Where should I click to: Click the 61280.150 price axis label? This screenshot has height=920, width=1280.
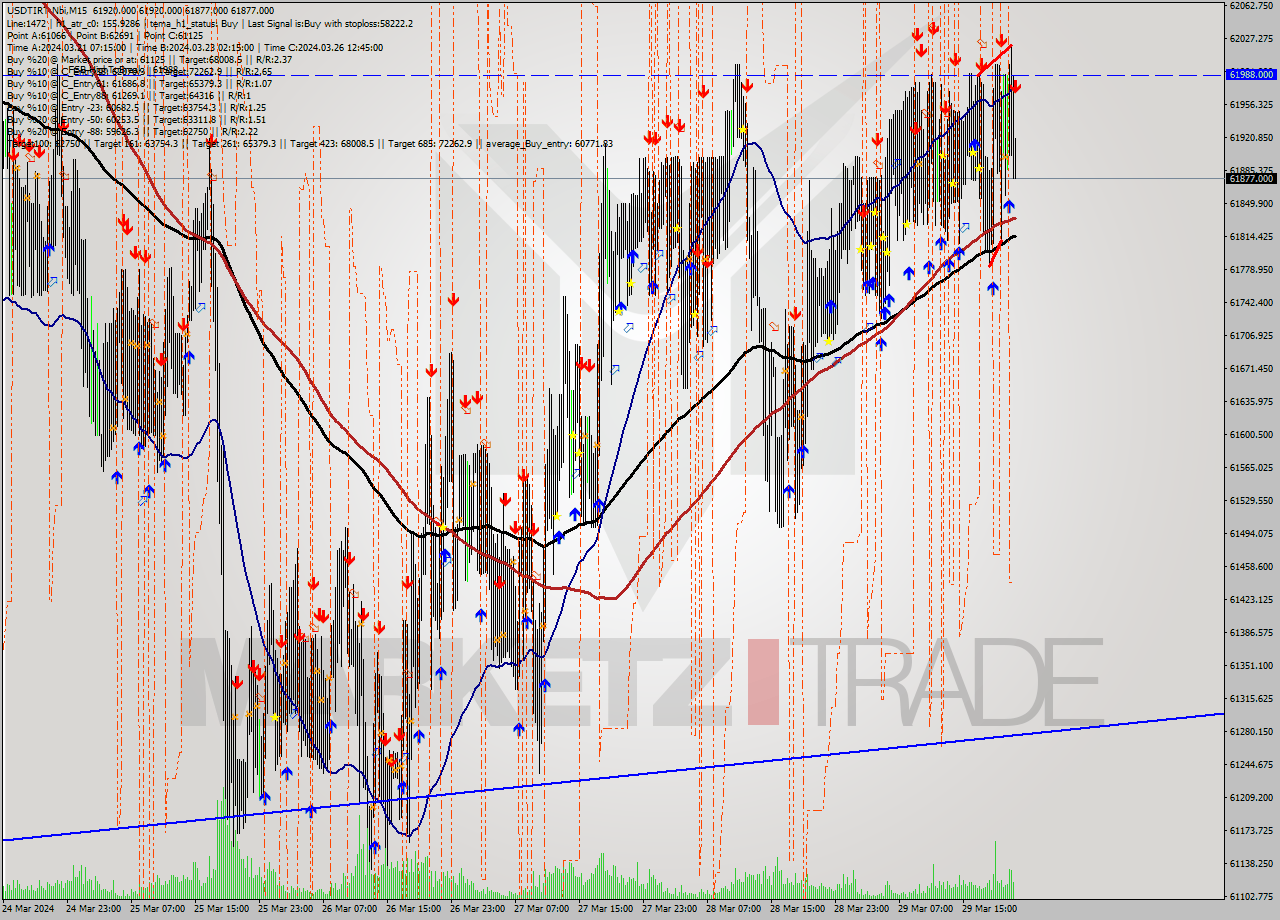pos(1251,731)
